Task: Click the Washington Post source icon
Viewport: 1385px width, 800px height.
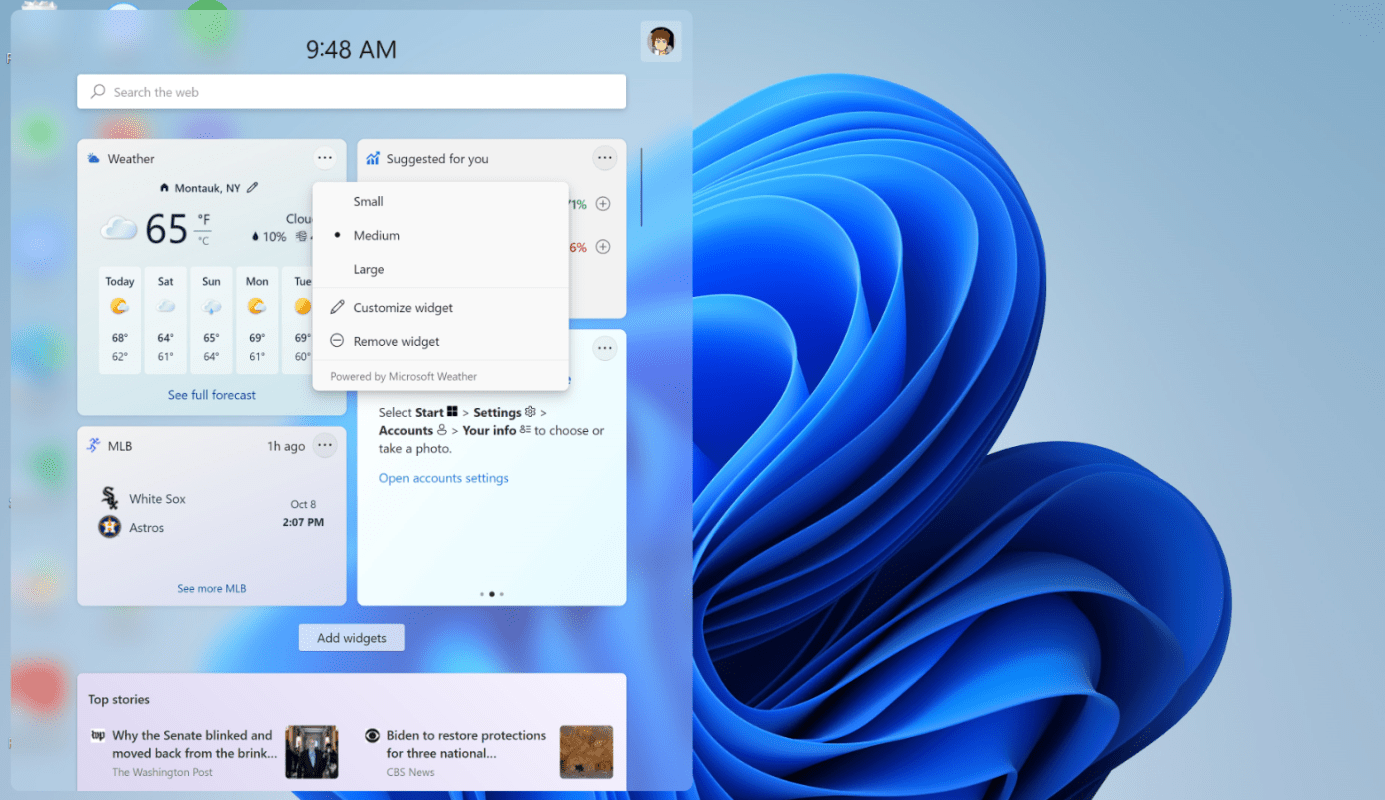Action: tap(98, 735)
